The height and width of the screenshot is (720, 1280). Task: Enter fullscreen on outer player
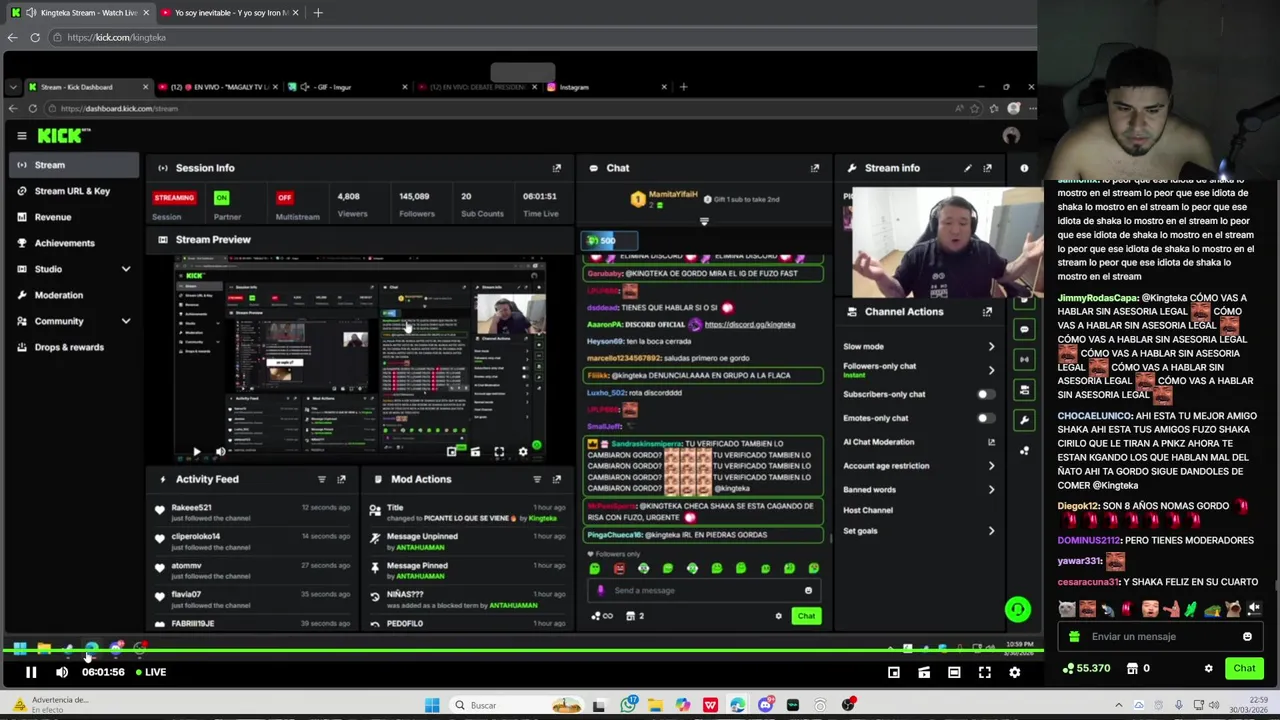coord(984,672)
